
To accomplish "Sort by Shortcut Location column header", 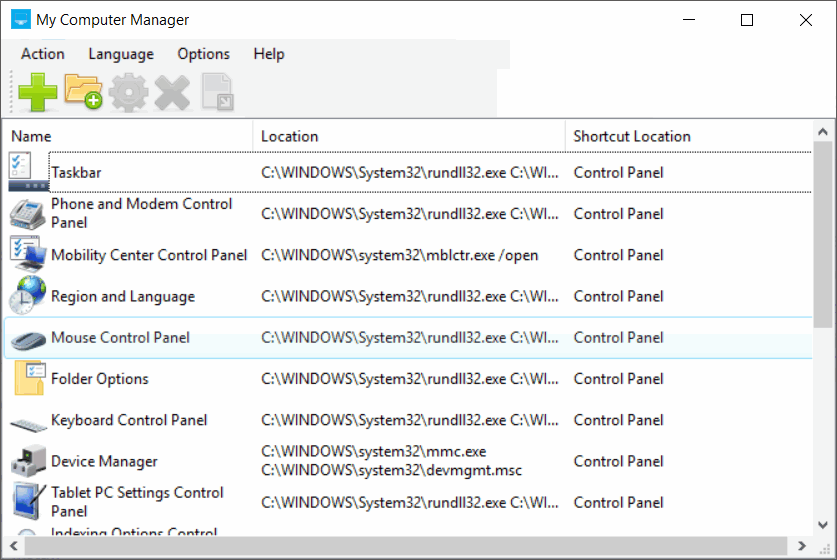I will click(688, 136).
